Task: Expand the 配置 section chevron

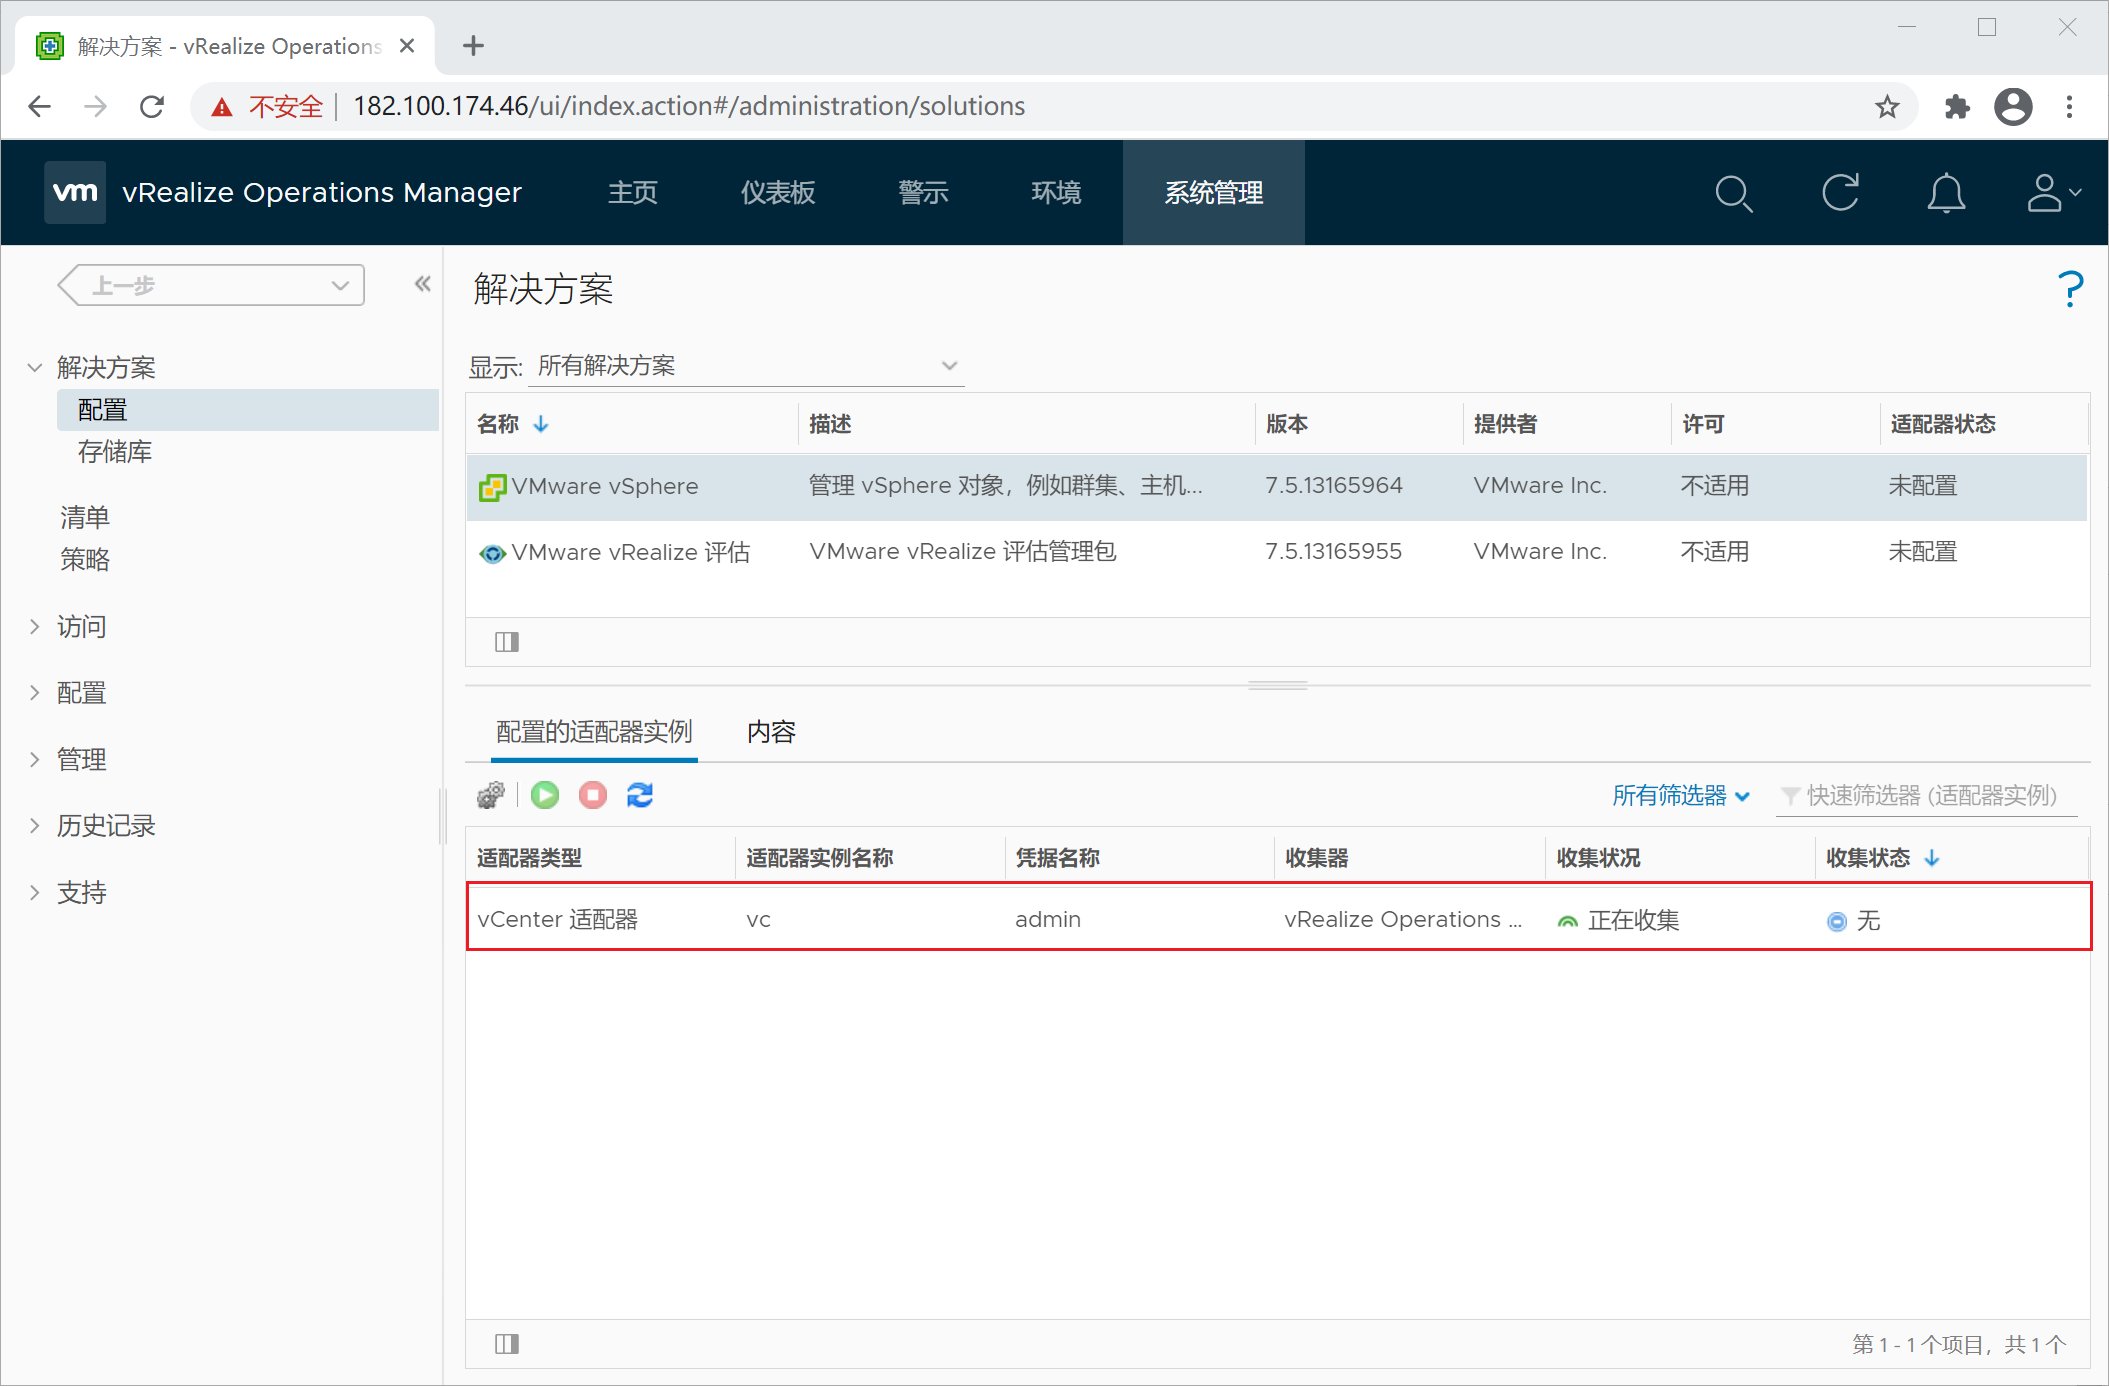Action: tap(35, 693)
